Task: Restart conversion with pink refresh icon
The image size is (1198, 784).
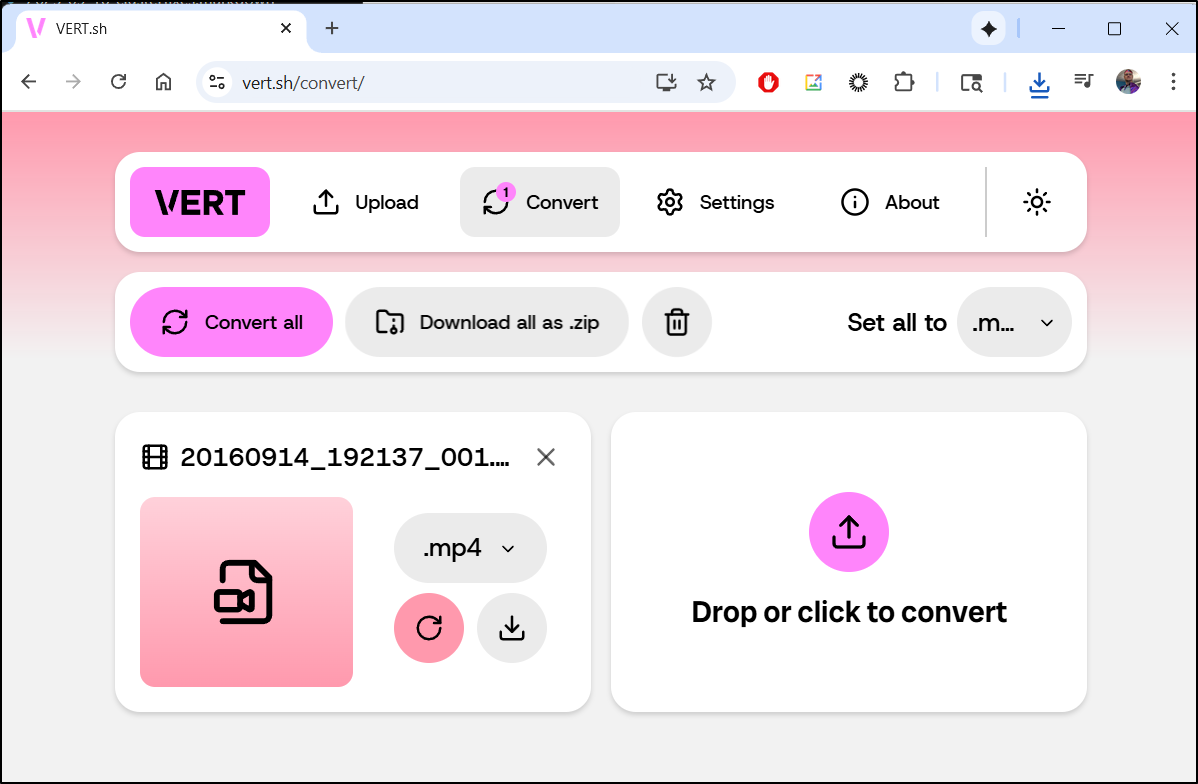Action: tap(429, 628)
